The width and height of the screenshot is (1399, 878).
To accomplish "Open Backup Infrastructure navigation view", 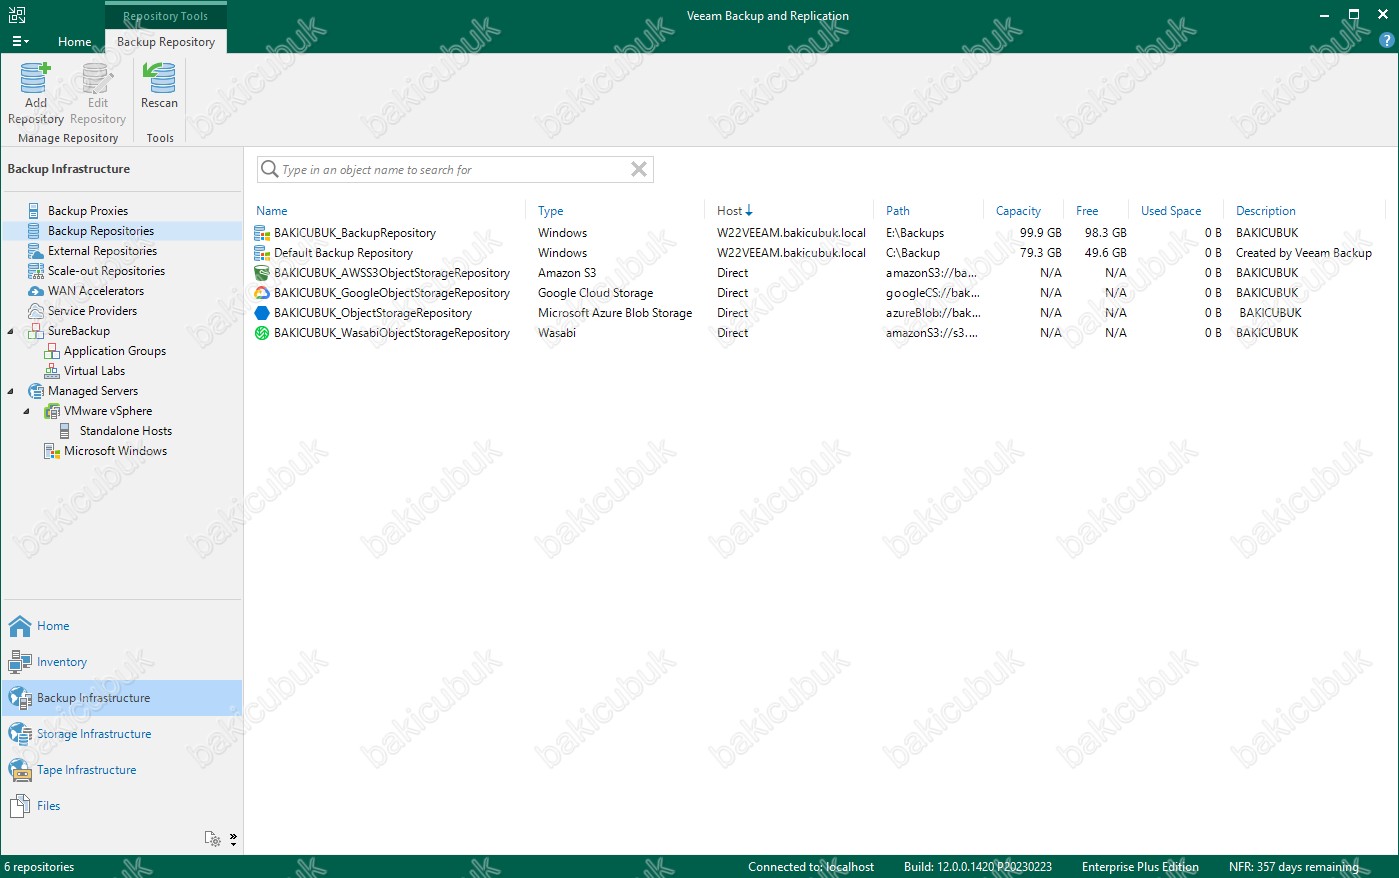I will tap(122, 698).
